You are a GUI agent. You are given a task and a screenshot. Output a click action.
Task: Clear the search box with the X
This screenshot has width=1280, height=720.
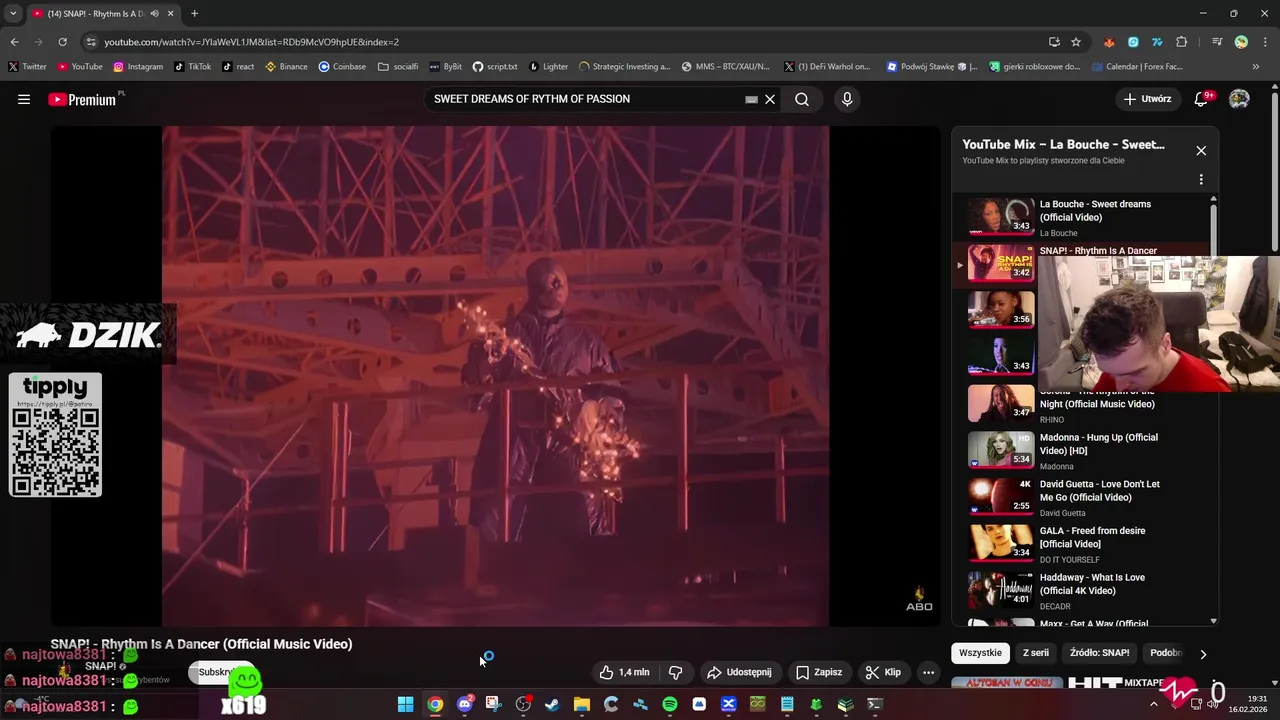tap(770, 99)
